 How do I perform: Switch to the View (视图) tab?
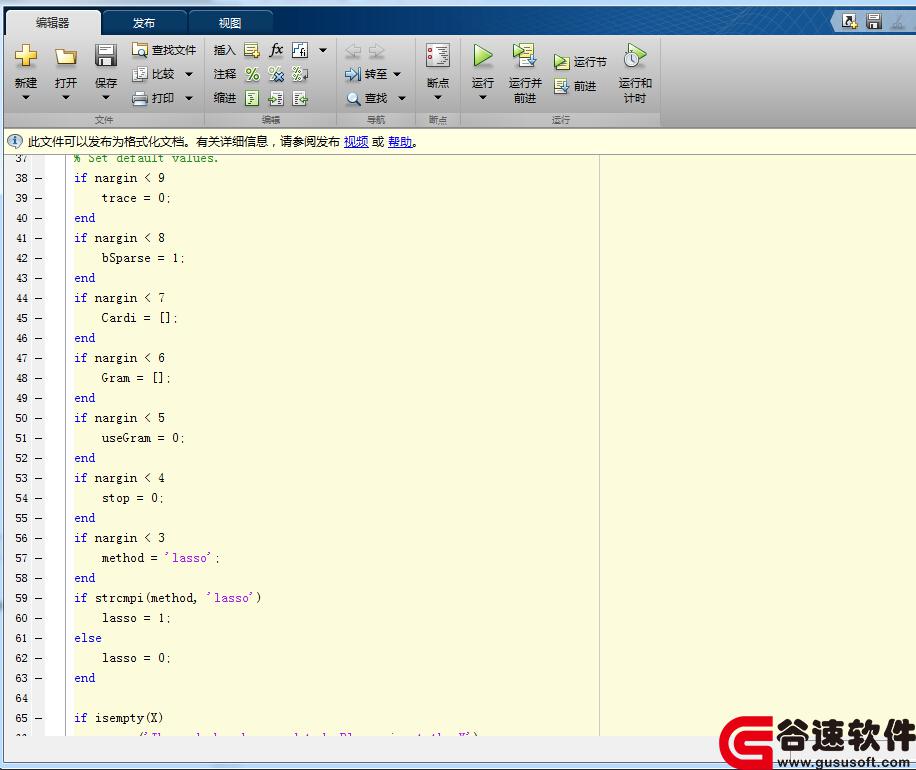coord(230,23)
